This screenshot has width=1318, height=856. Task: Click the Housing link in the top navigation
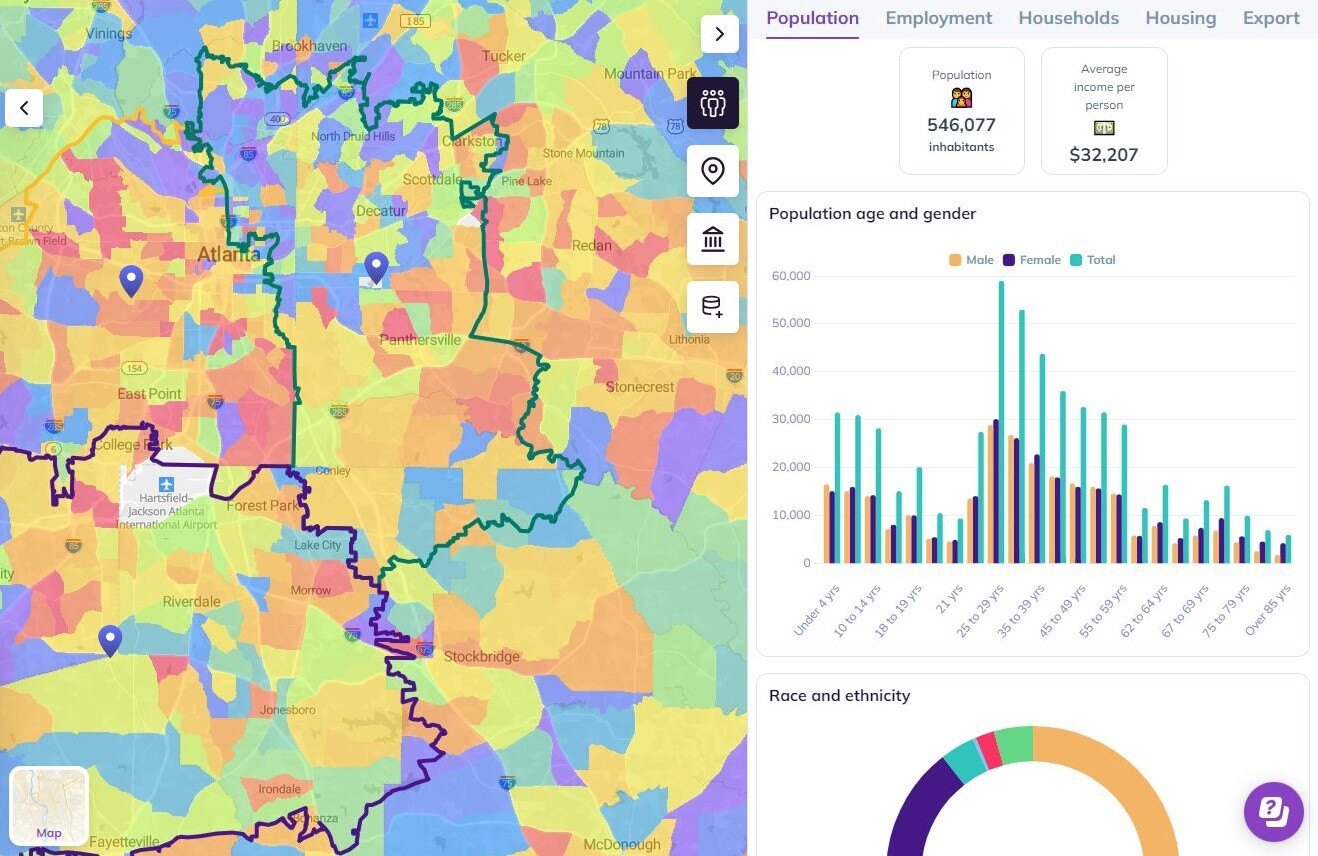(x=1180, y=18)
